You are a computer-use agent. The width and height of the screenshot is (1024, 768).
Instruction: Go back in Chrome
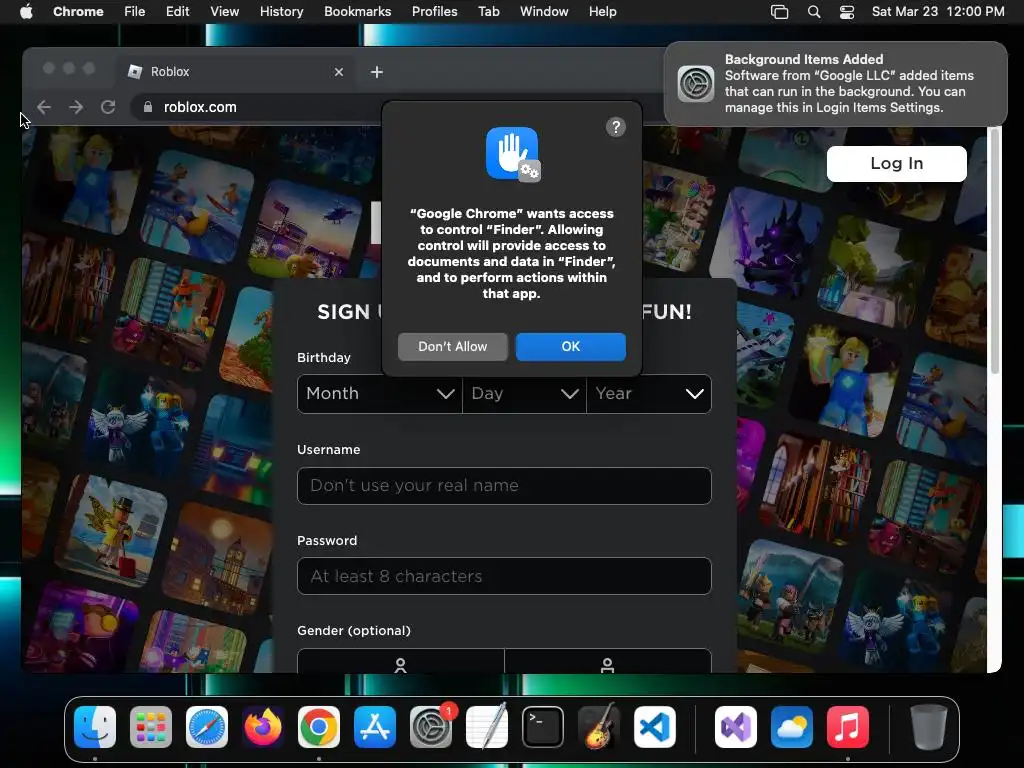[x=44, y=107]
